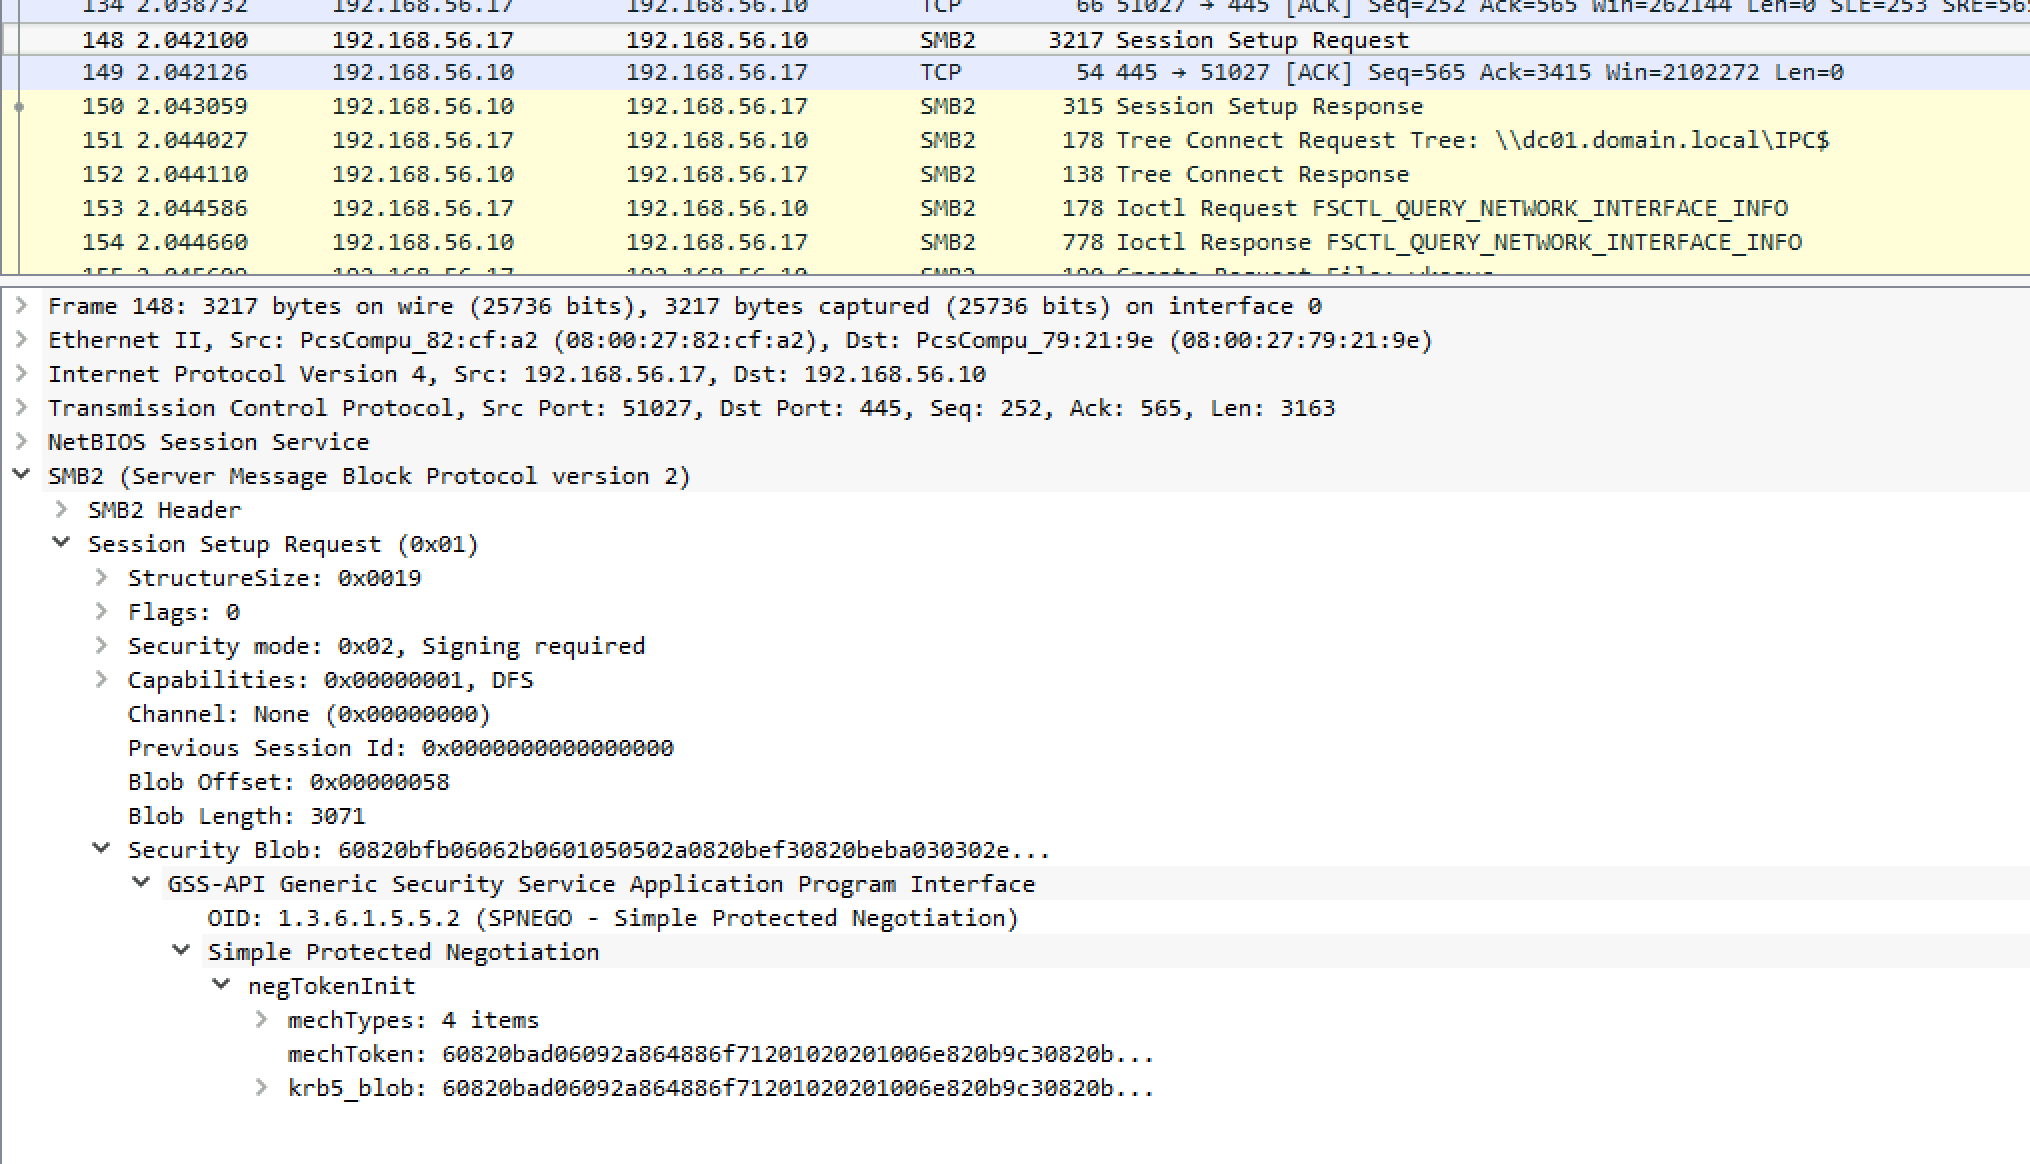Expand the mechTypes 4 items list
The width and height of the screenshot is (2030, 1164).
coord(262,1019)
